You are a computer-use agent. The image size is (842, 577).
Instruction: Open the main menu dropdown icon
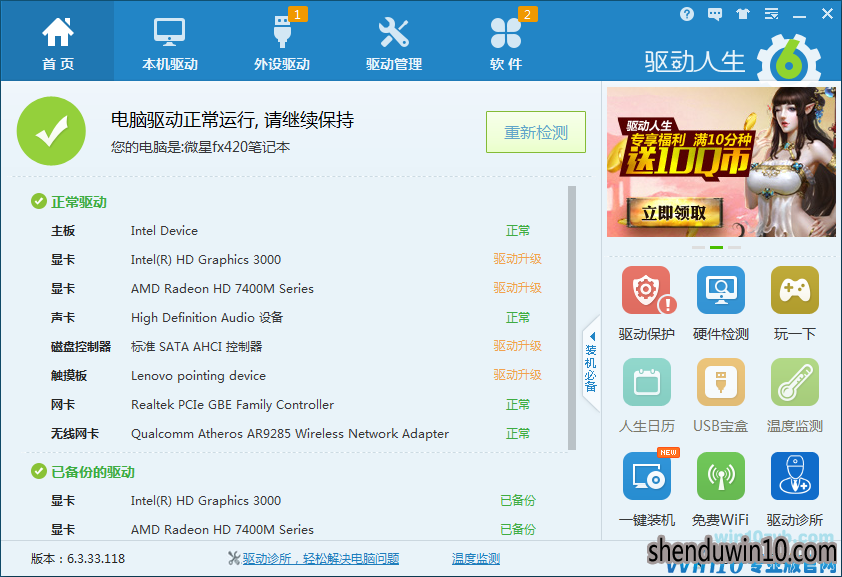pos(771,14)
